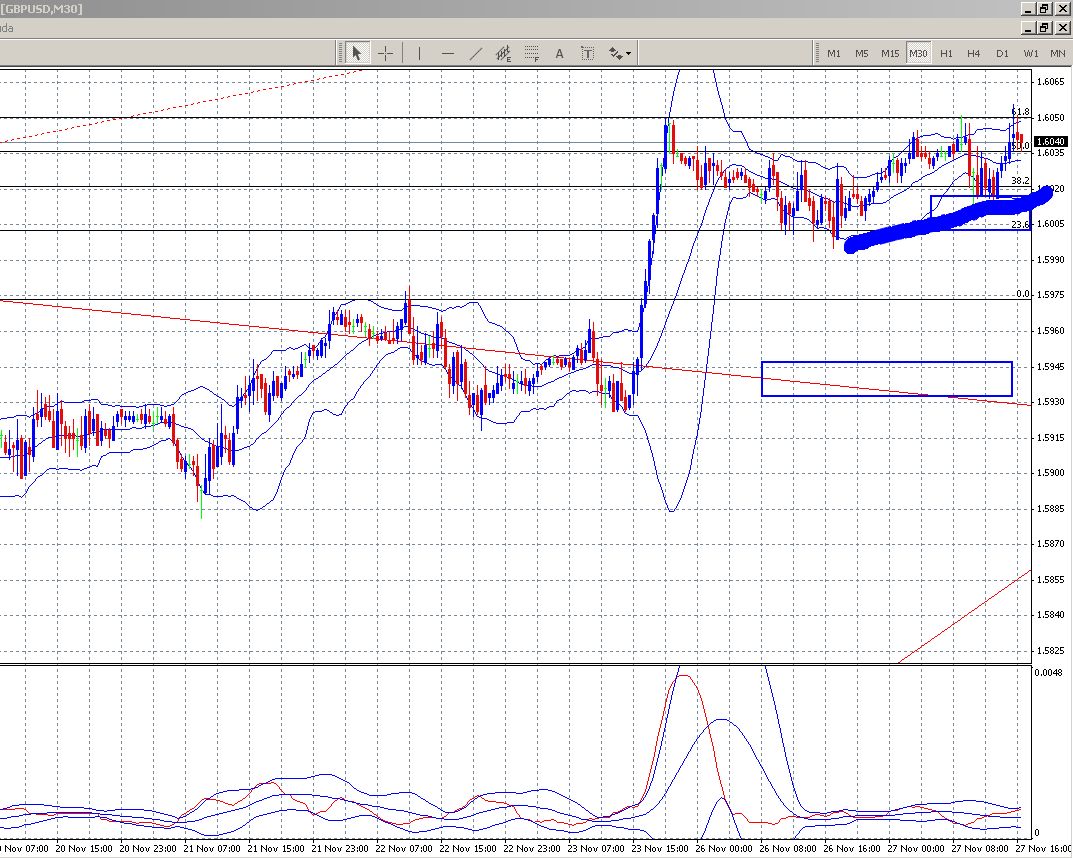Switch chart to M1 timeframe
1073x858 pixels.
click(833, 53)
